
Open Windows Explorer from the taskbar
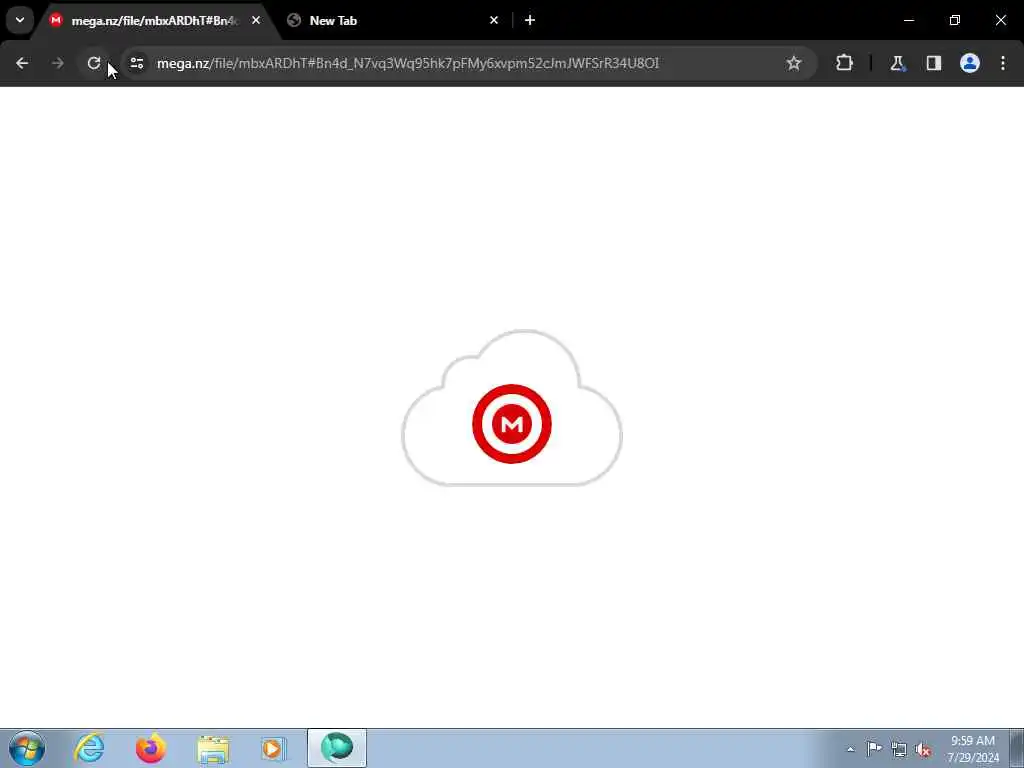213,749
